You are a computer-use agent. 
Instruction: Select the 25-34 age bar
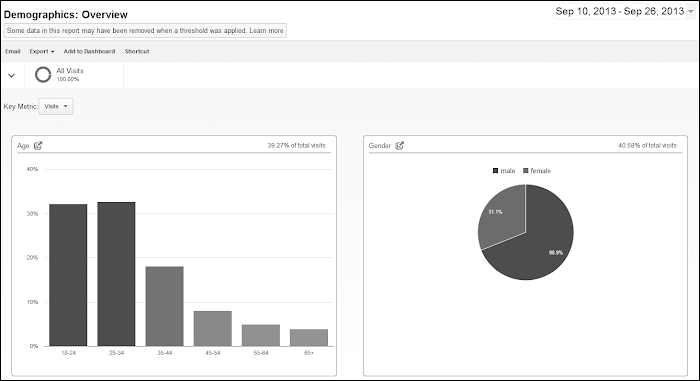pos(117,274)
